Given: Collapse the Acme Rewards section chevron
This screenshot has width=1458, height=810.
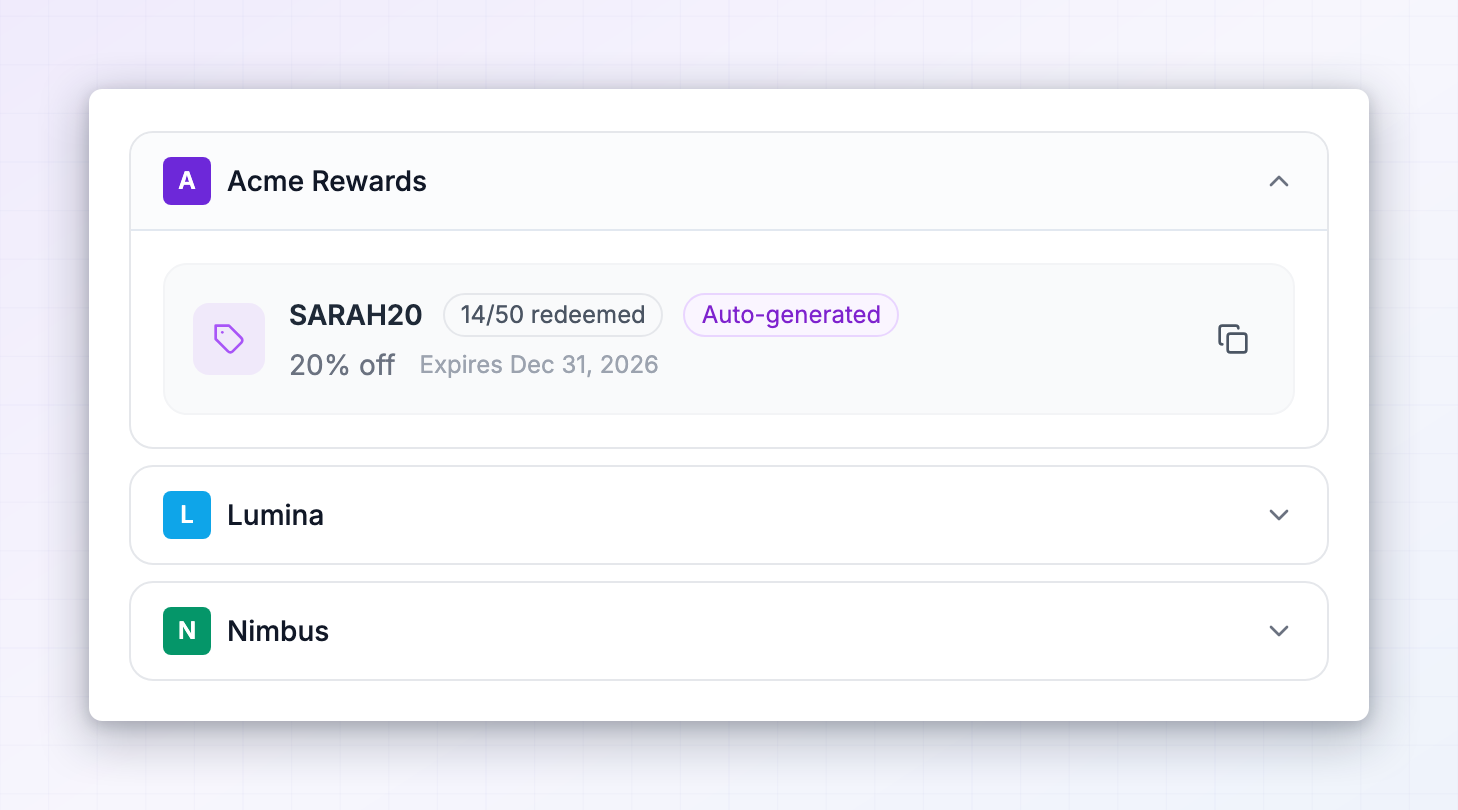Looking at the screenshot, I should pos(1279,181).
